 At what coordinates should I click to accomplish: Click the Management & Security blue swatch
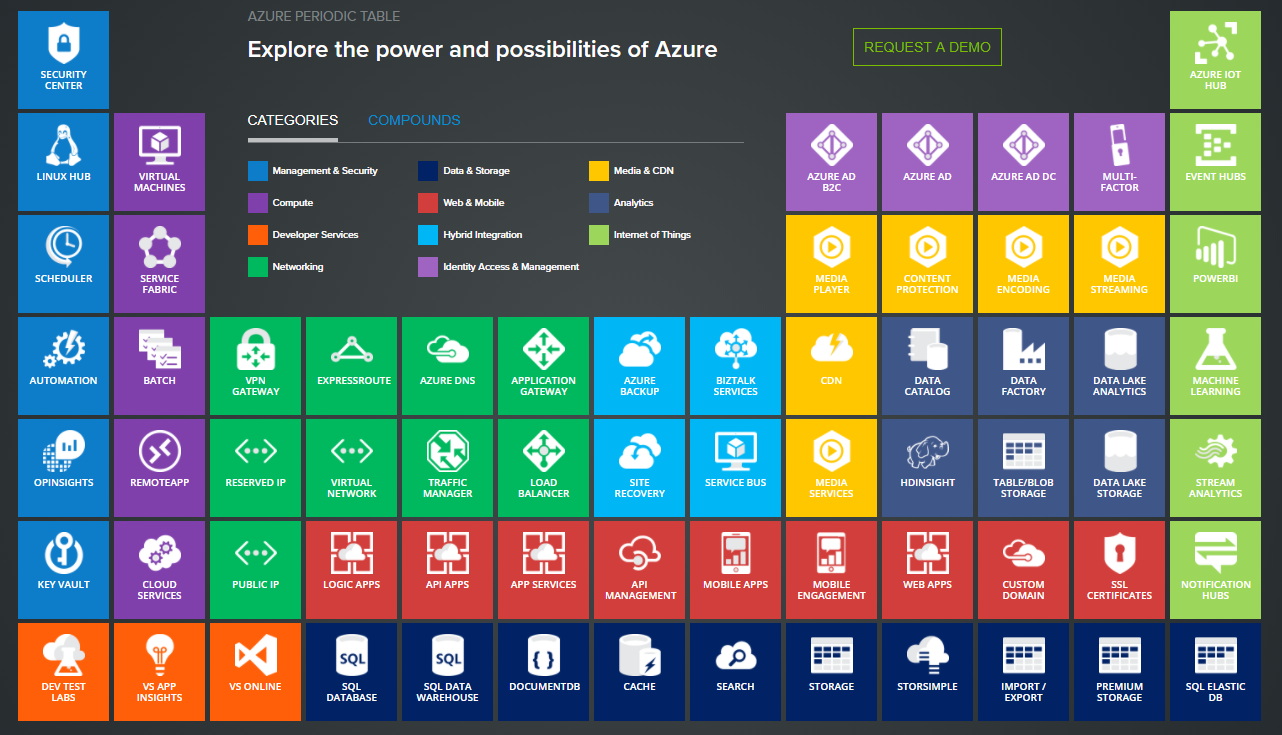coord(257,171)
